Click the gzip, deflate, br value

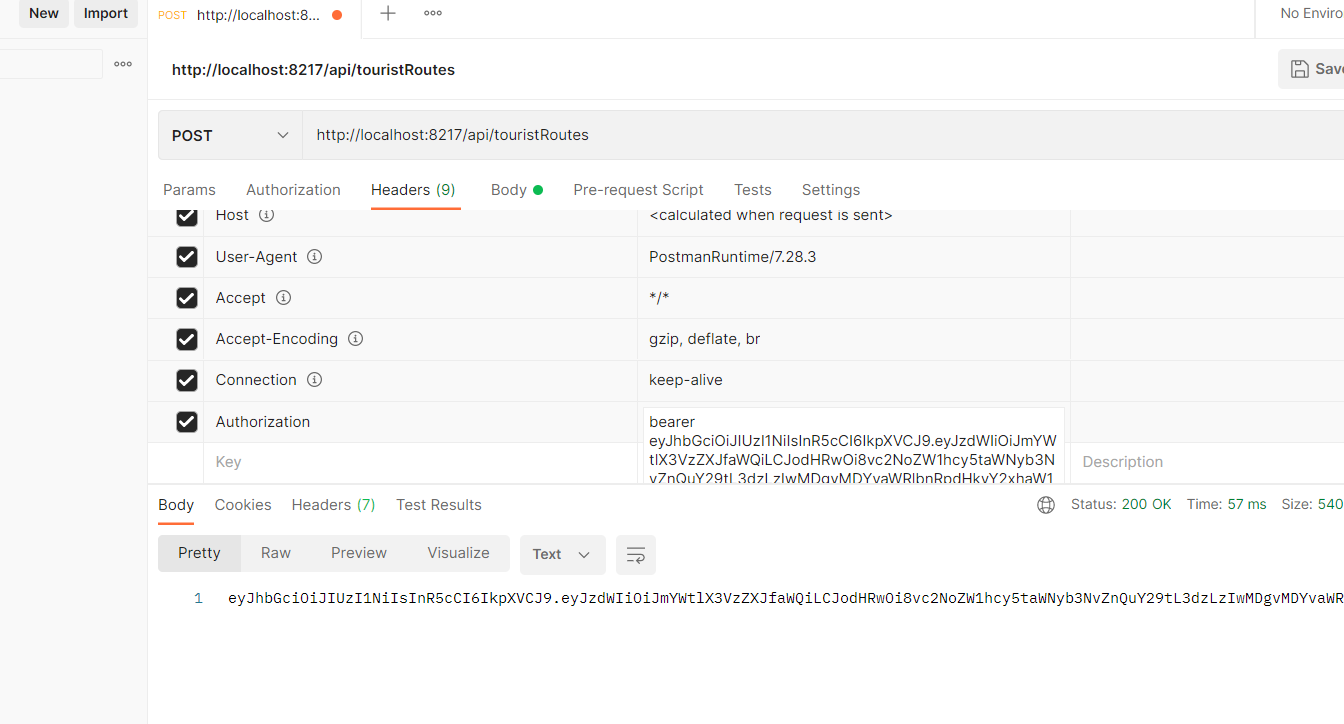point(704,339)
